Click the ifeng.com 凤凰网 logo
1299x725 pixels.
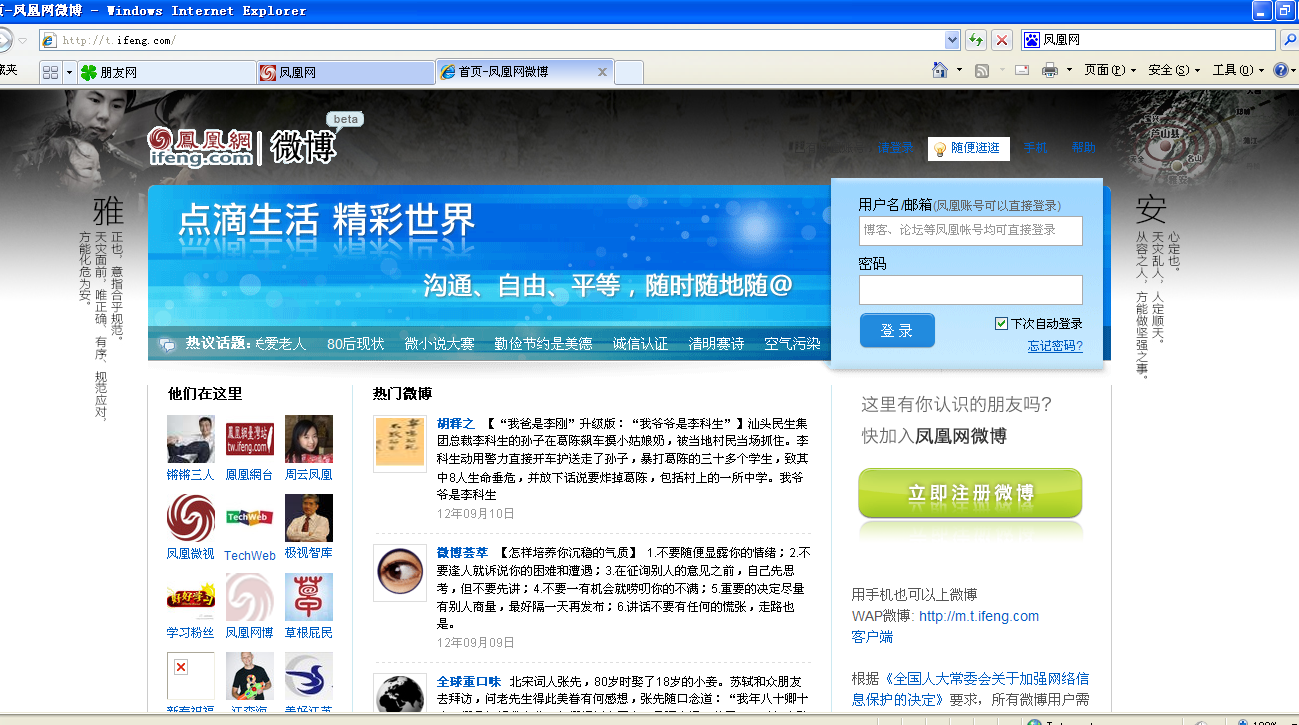click(200, 146)
